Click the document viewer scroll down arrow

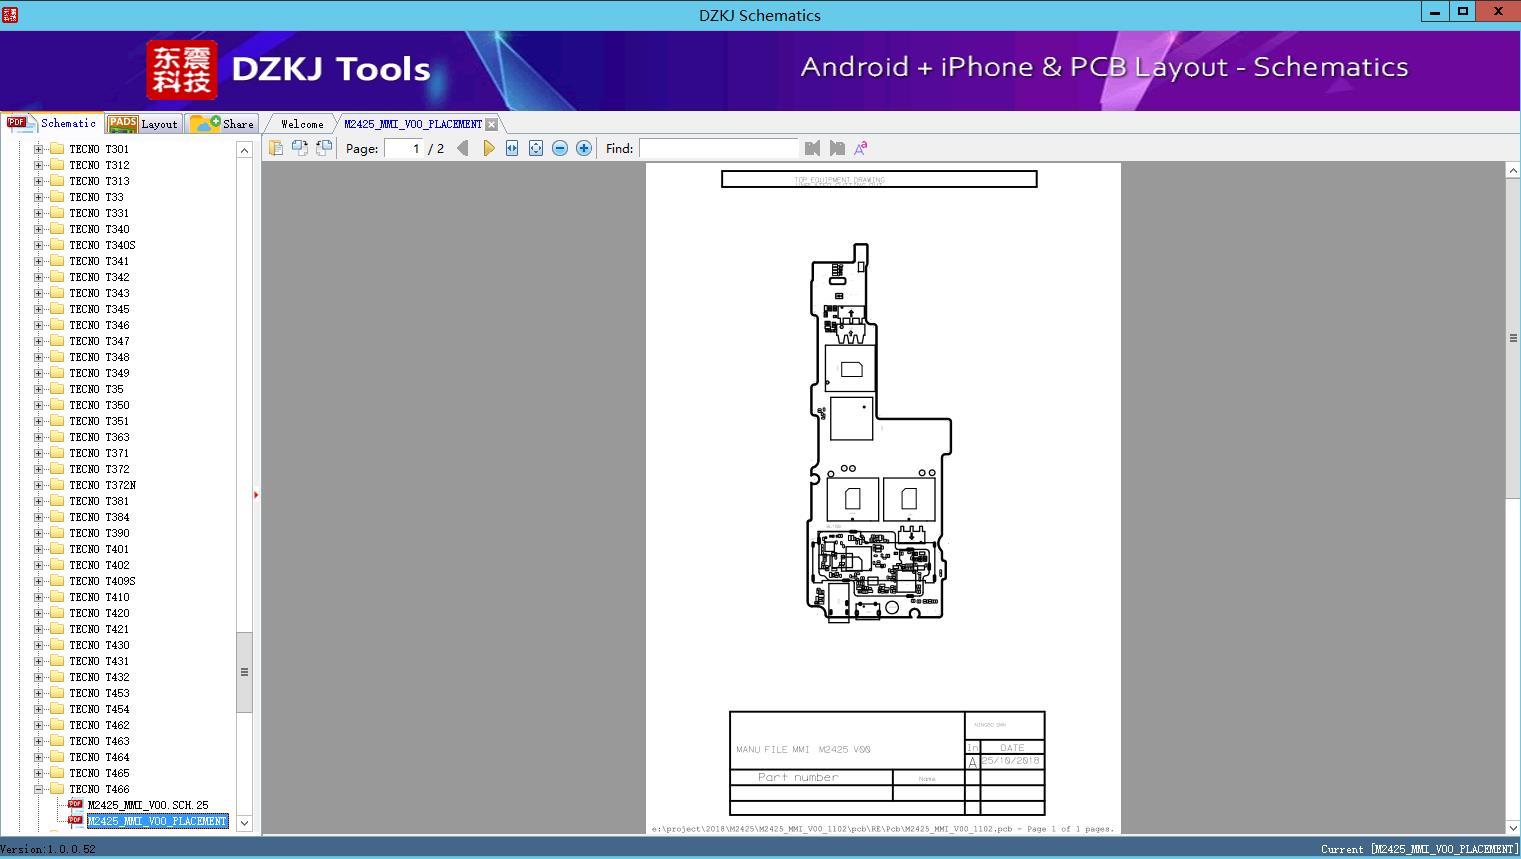pos(1513,827)
